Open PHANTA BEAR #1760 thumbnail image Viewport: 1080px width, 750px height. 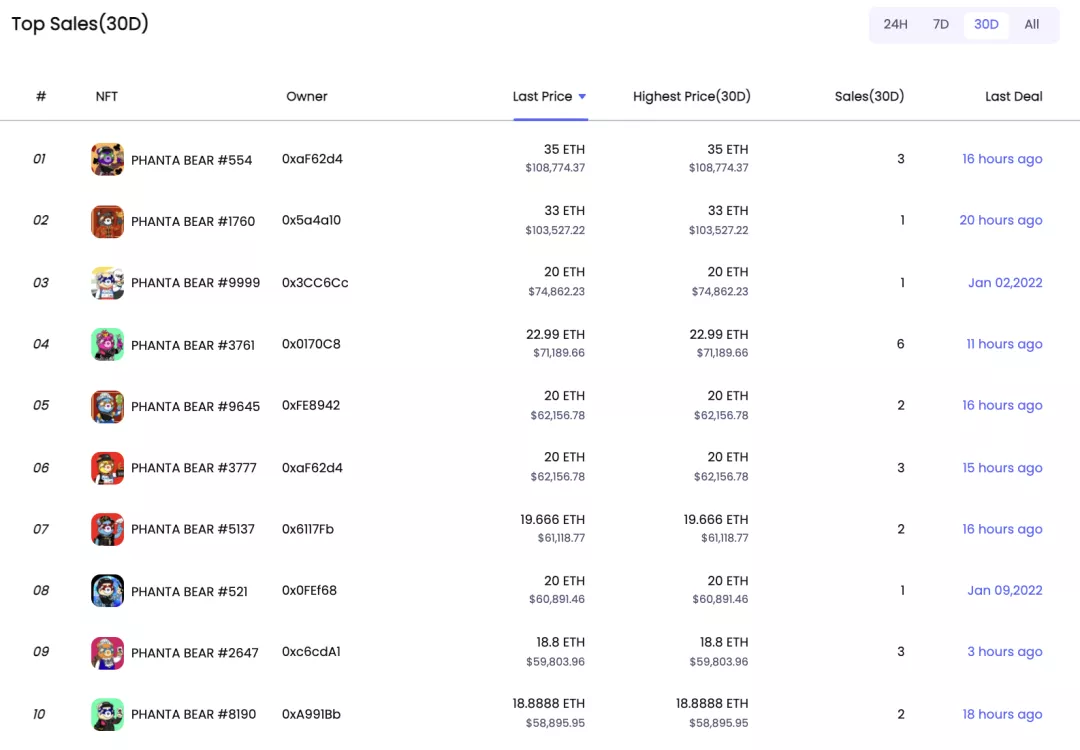[x=107, y=221]
